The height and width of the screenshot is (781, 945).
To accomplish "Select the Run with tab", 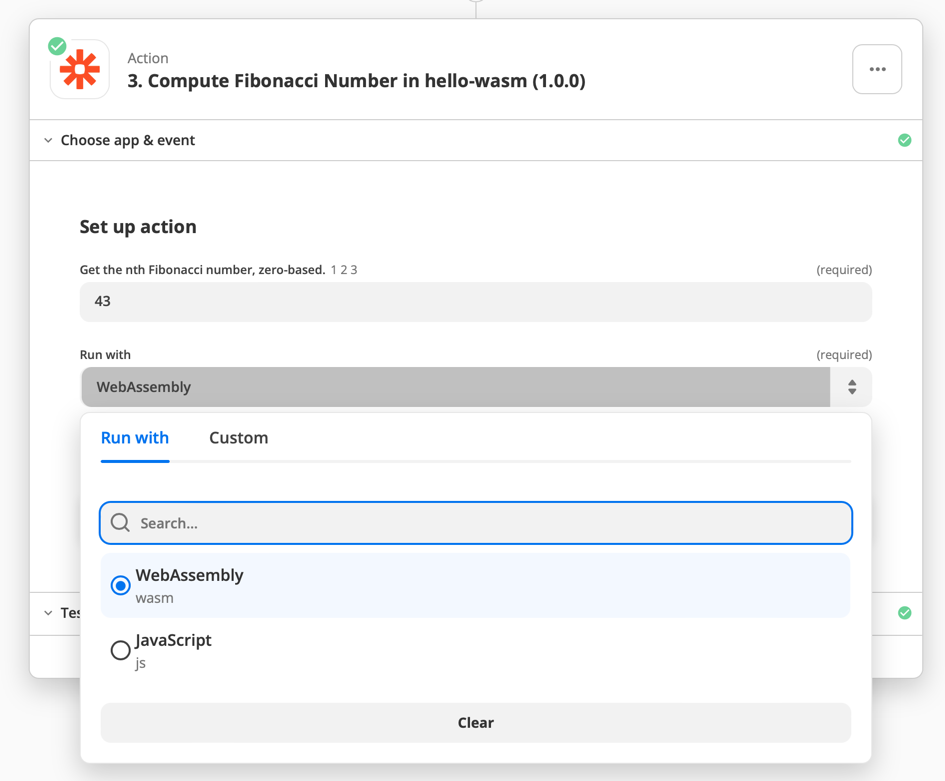I will (135, 438).
